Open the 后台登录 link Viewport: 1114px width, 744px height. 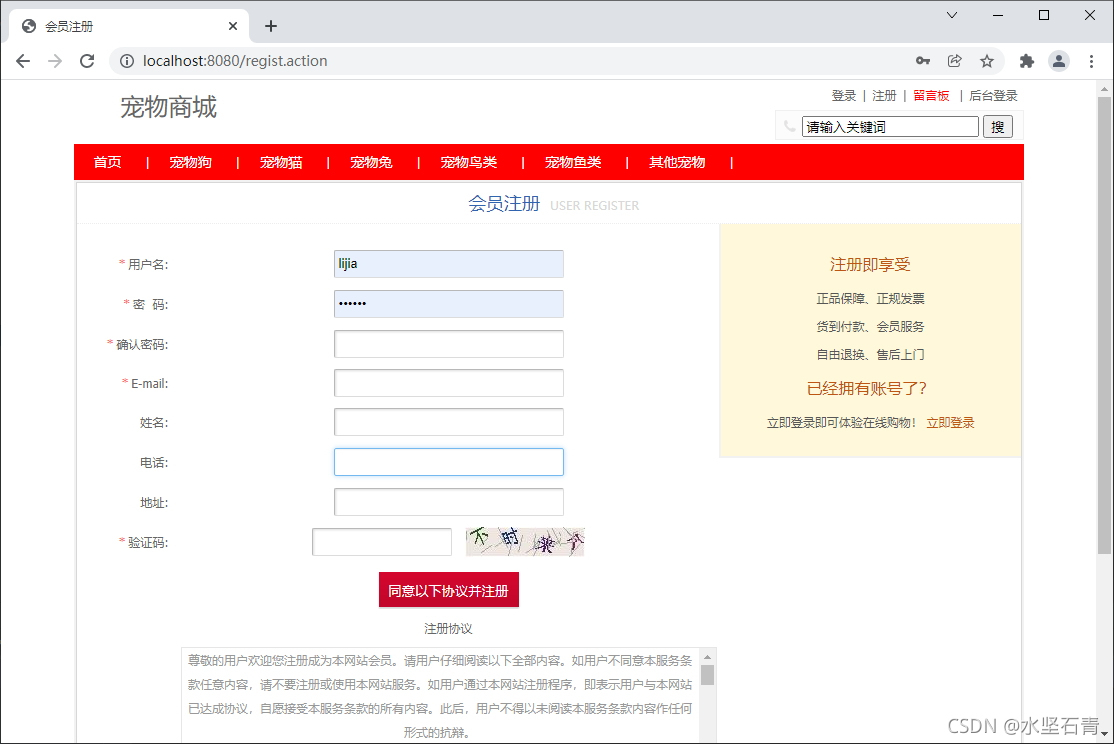tap(993, 95)
